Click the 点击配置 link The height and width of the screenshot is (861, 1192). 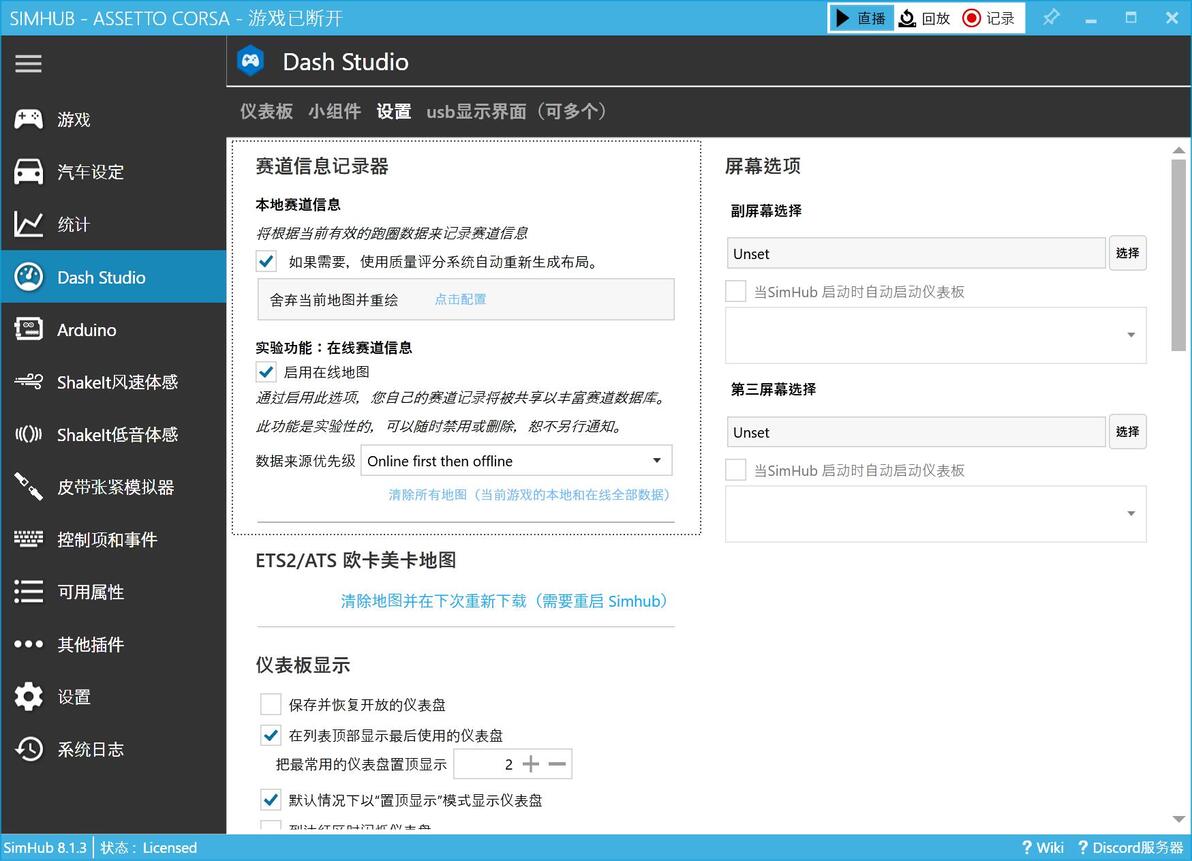(x=460, y=299)
